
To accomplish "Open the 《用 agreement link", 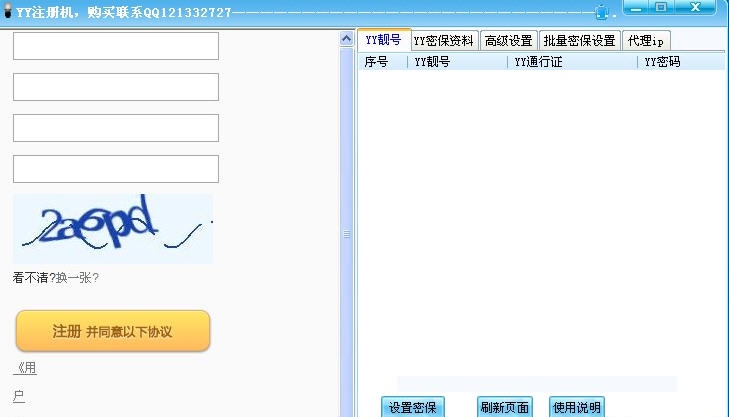I will tap(25, 368).
